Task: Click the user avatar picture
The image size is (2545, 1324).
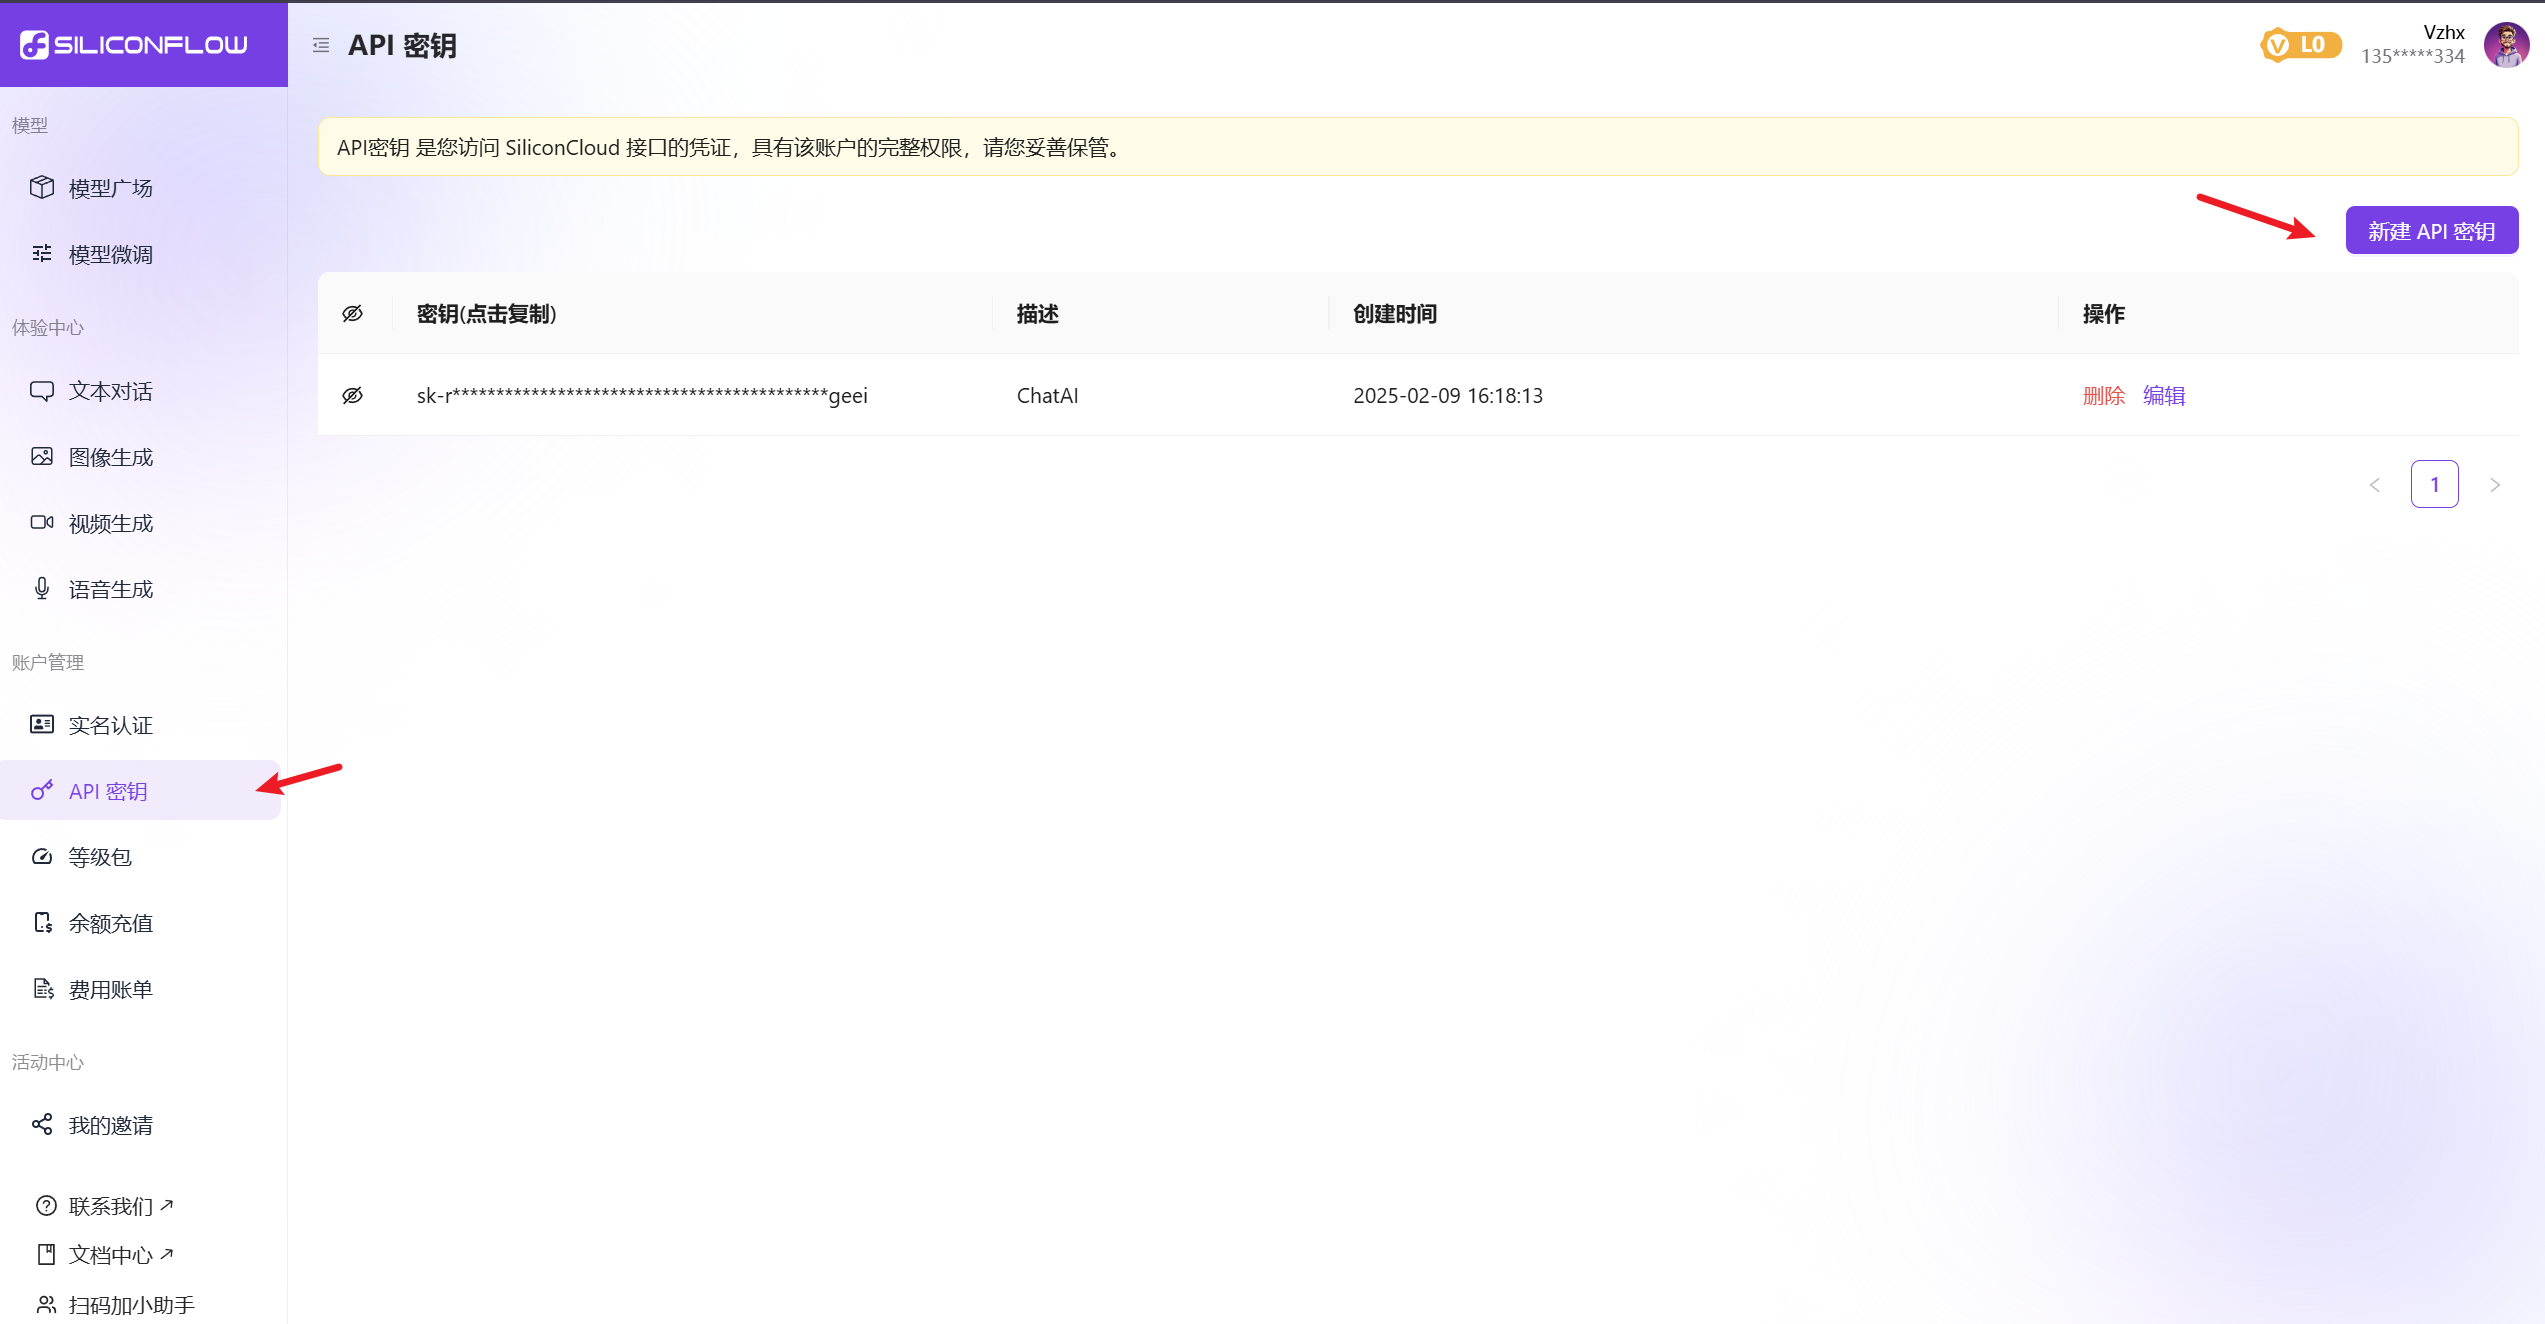Action: pyautogui.click(x=2506, y=45)
